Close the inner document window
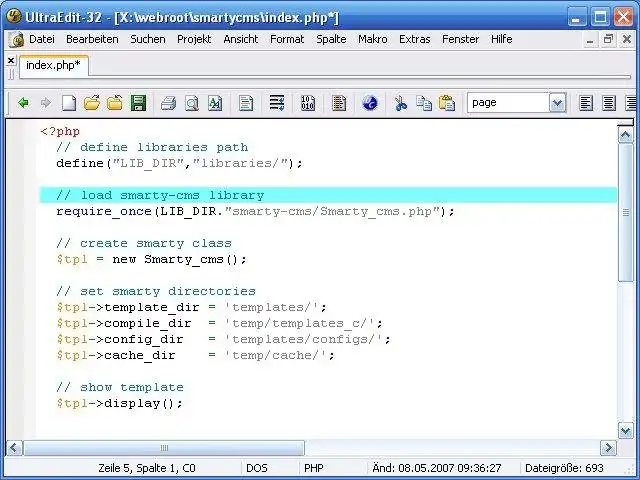 pos(627,40)
